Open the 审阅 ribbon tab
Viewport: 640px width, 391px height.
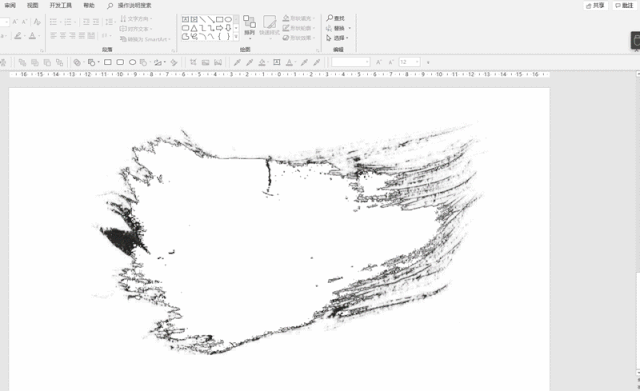point(10,5)
